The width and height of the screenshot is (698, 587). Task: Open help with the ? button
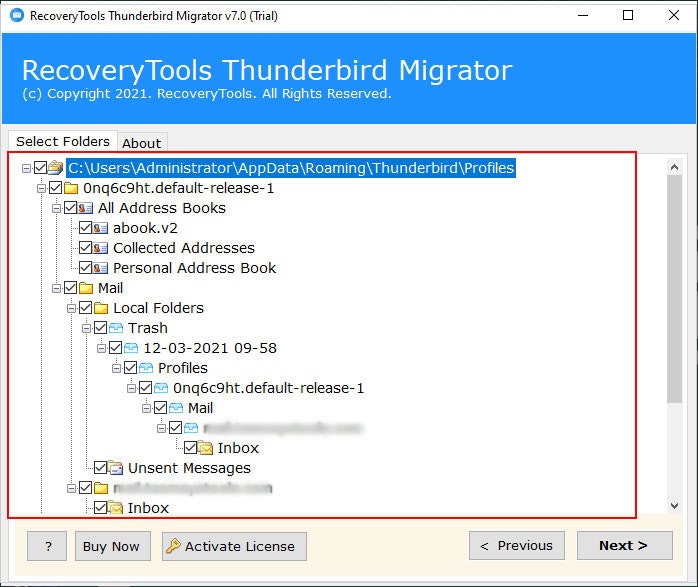coord(47,546)
